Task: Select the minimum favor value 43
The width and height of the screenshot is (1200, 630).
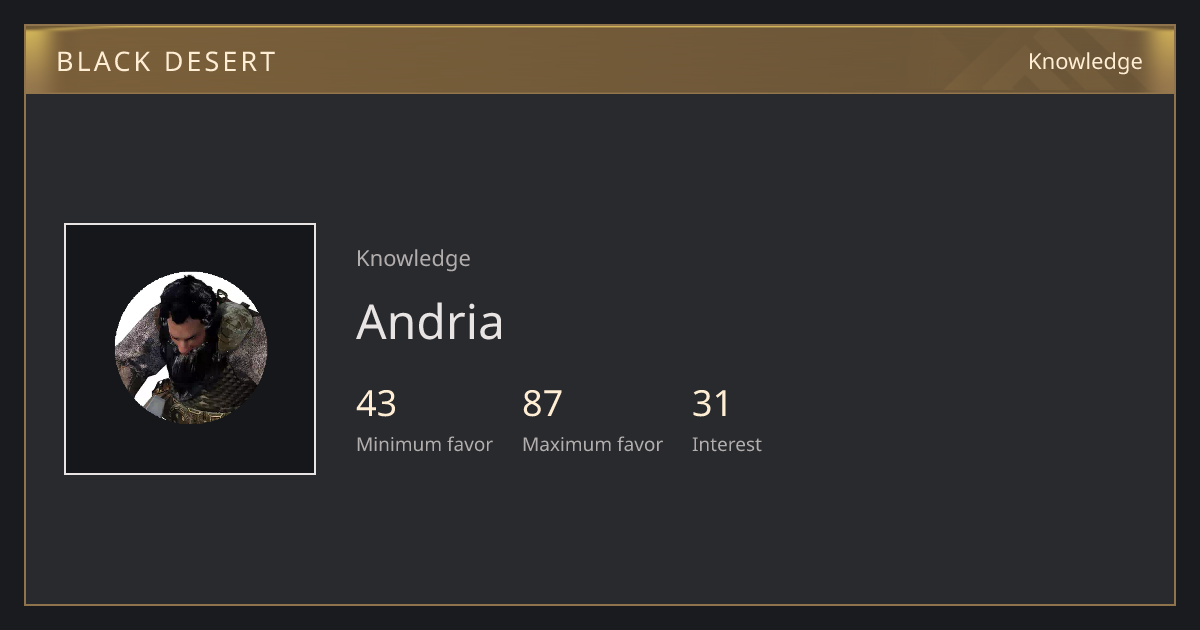Action: point(376,403)
